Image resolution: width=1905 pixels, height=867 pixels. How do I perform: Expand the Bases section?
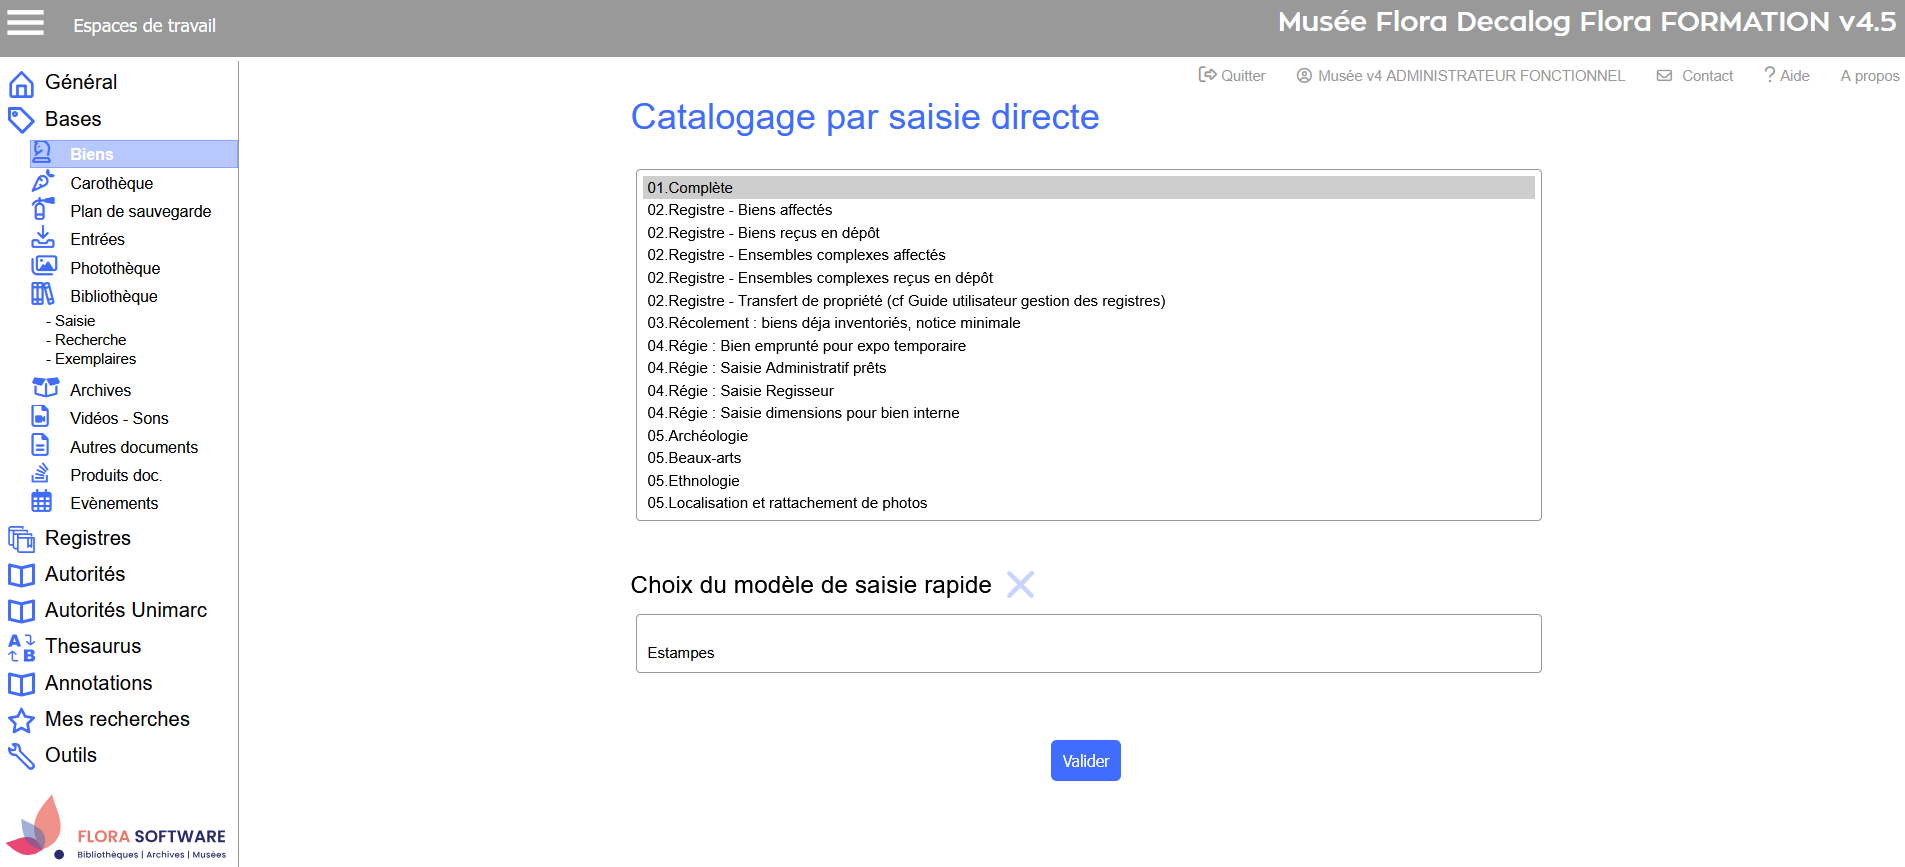pos(73,119)
